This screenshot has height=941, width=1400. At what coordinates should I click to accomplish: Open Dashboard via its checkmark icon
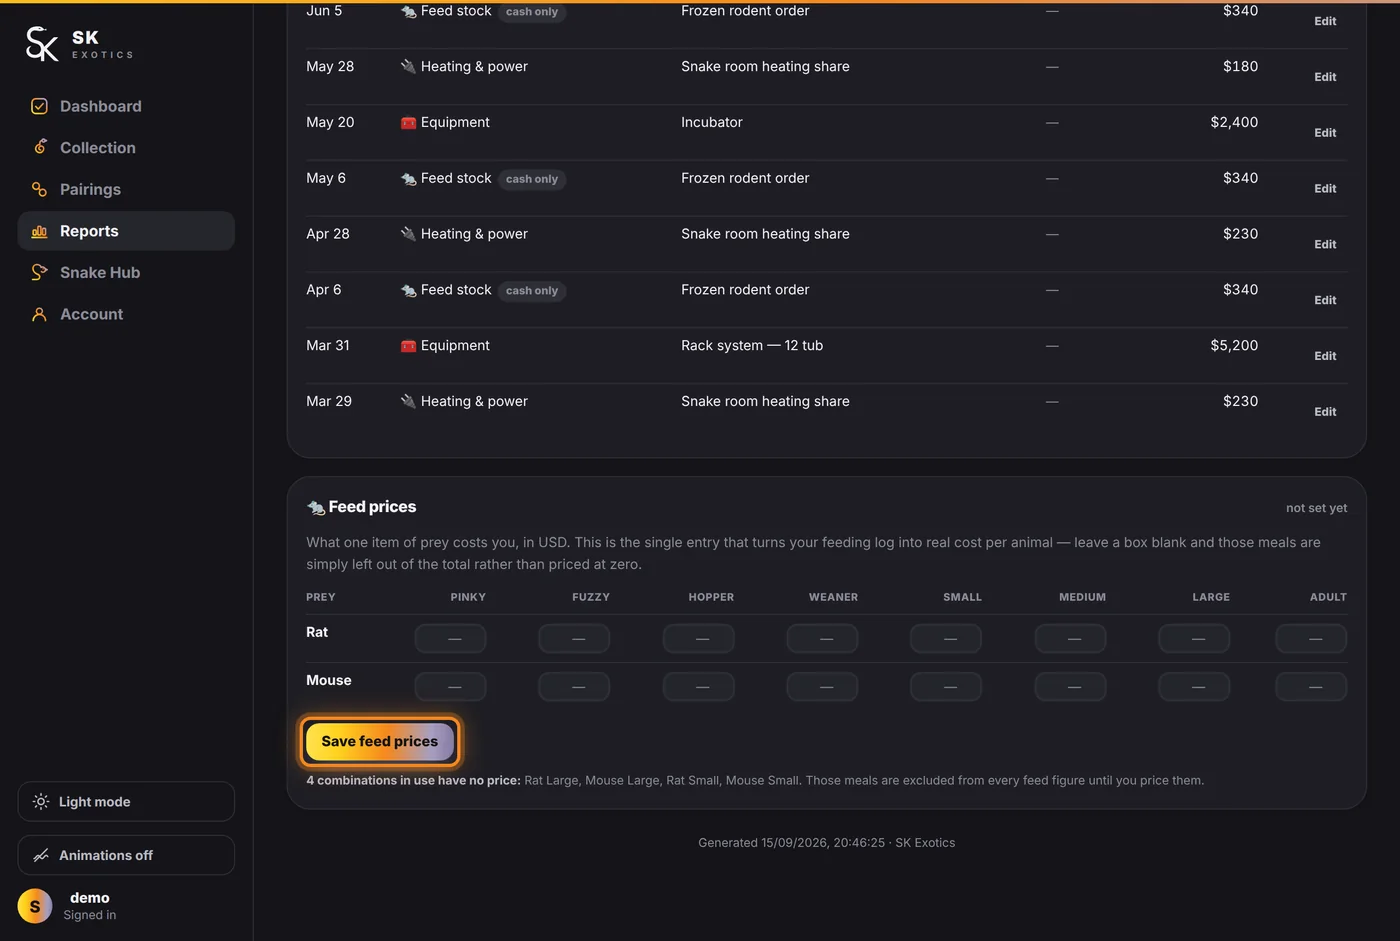click(40, 106)
